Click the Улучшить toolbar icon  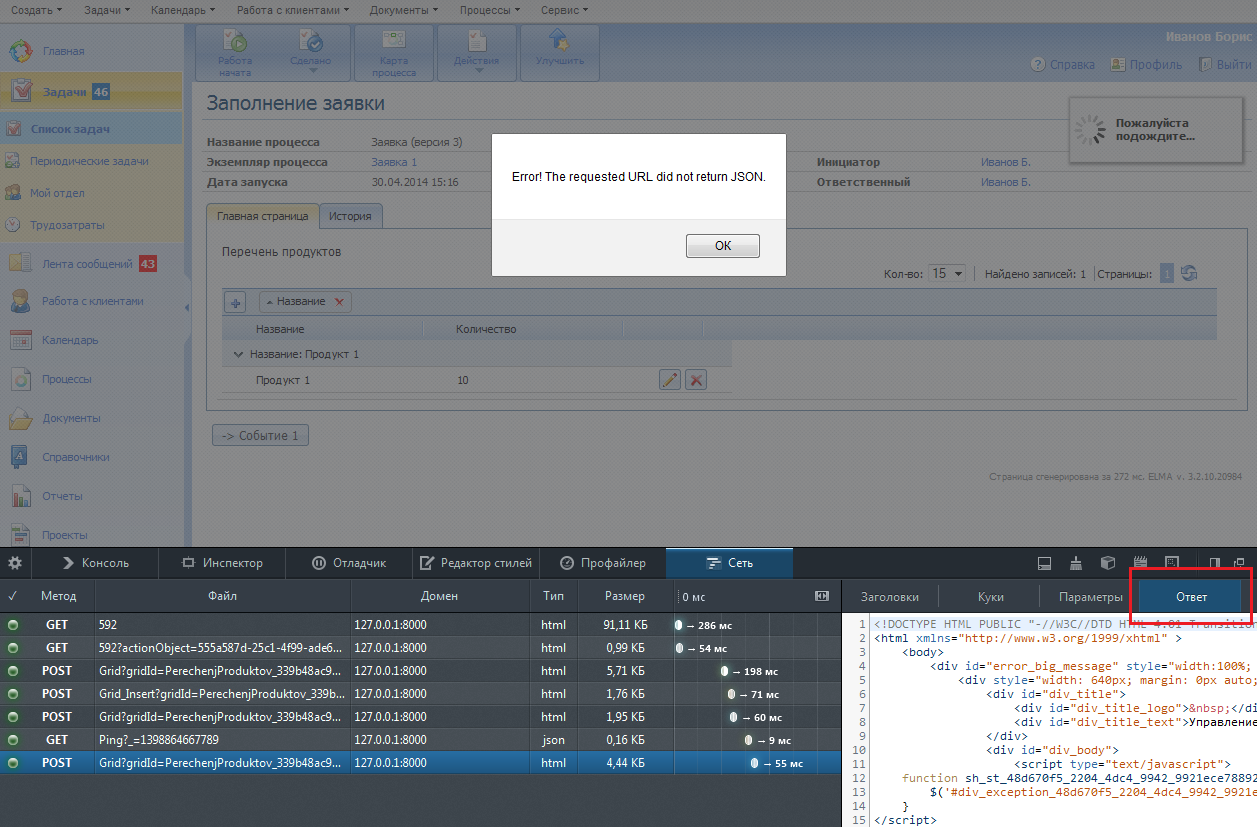(559, 44)
